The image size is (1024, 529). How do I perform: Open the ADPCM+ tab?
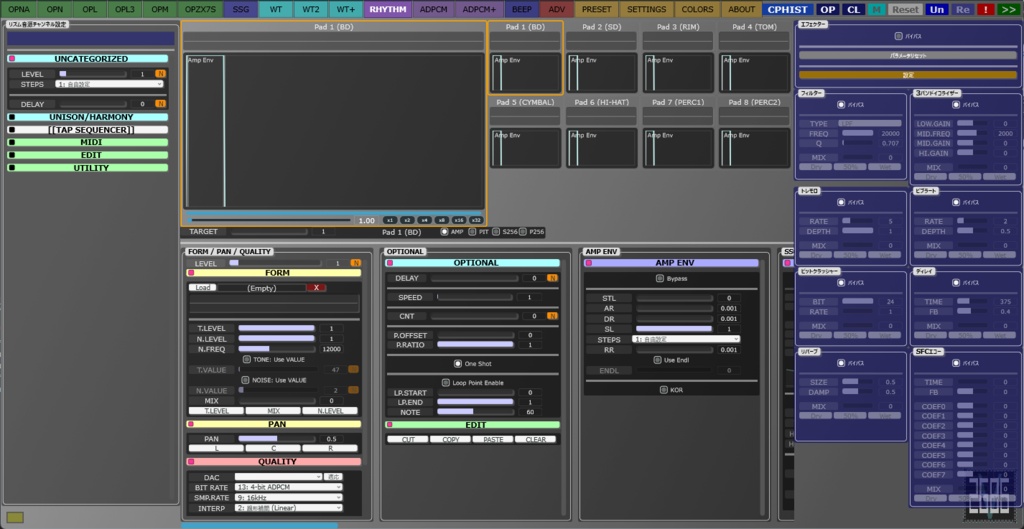(x=479, y=9)
